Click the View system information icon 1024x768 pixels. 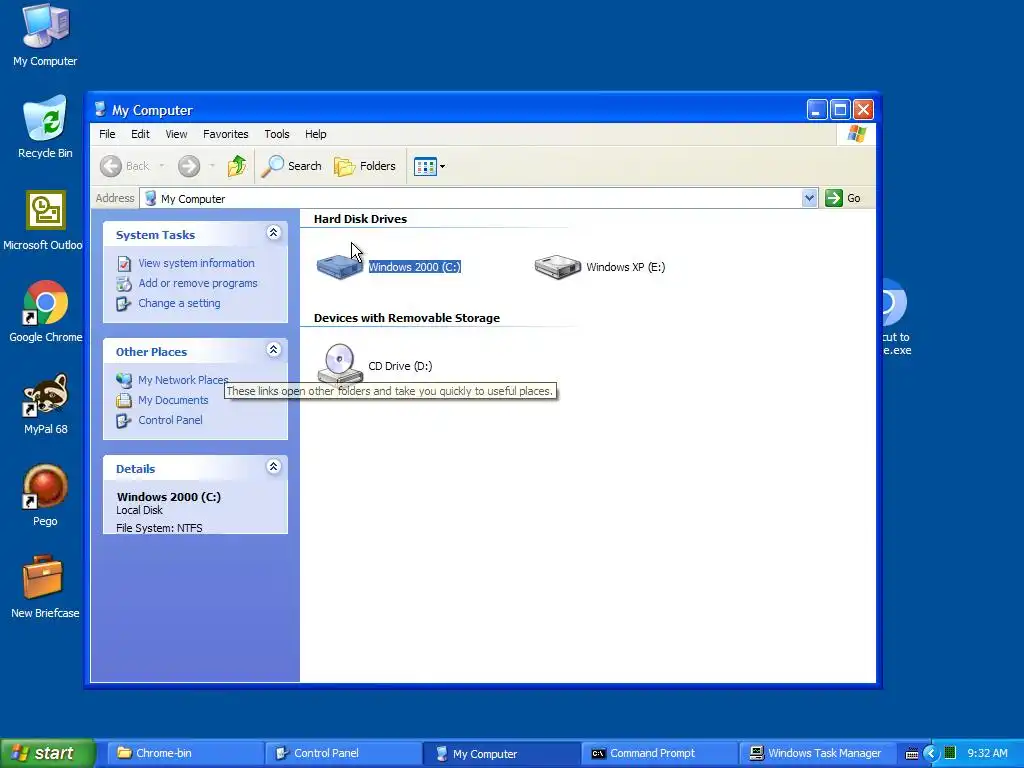(124, 263)
